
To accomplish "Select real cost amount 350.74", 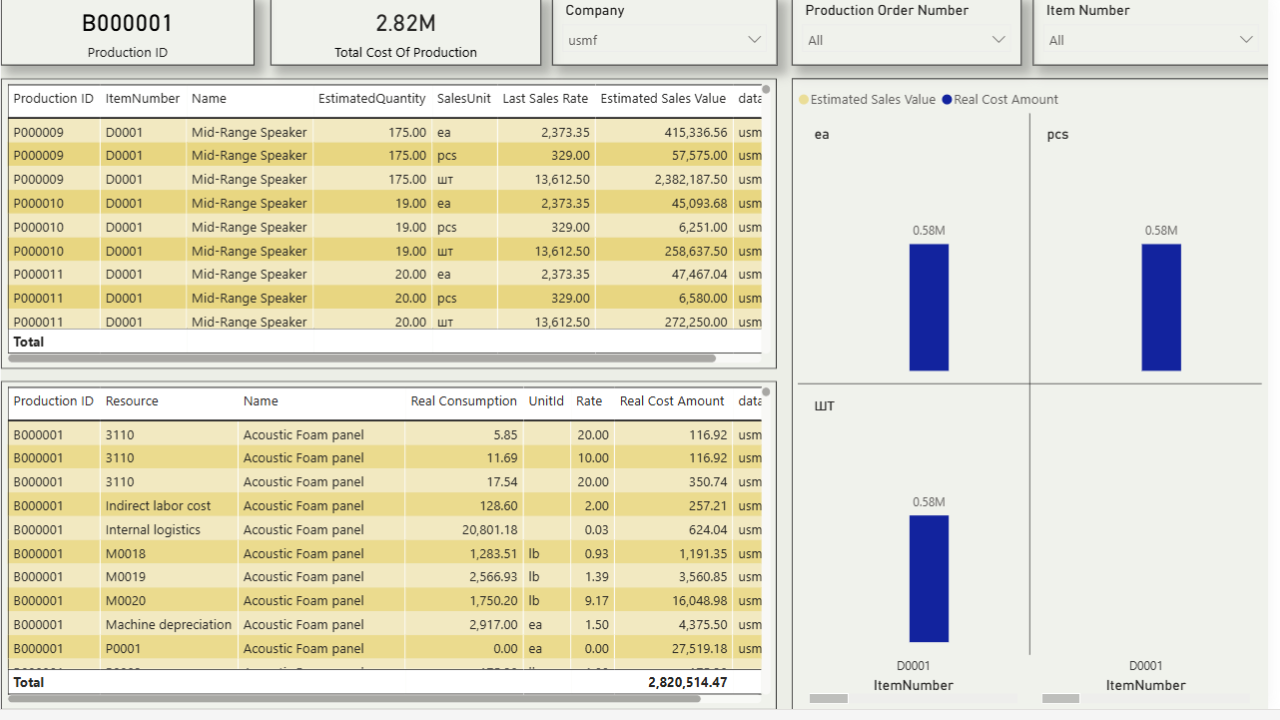I will (708, 482).
